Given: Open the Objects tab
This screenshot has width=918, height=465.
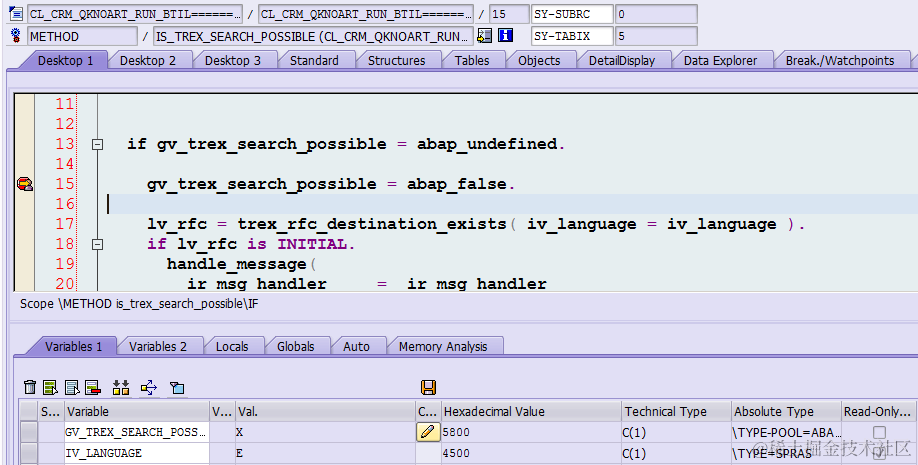Looking at the screenshot, I should (539, 60).
